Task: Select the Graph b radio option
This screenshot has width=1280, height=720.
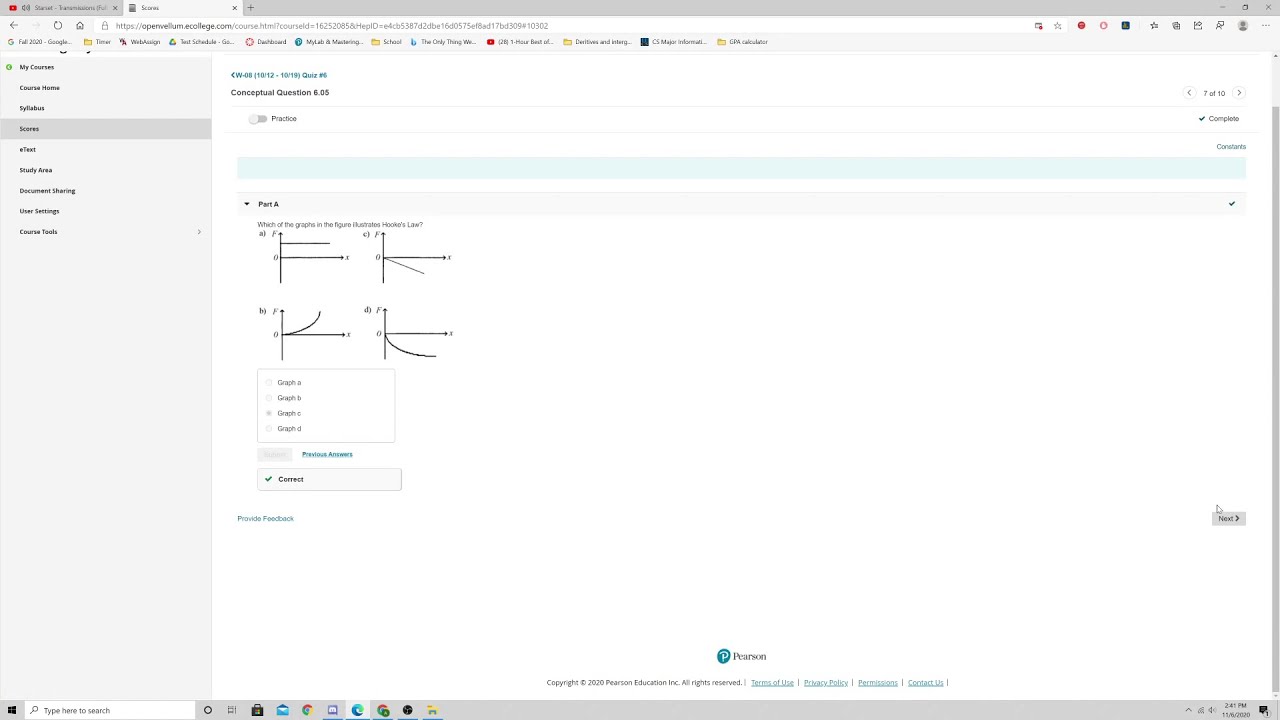Action: coord(269,398)
